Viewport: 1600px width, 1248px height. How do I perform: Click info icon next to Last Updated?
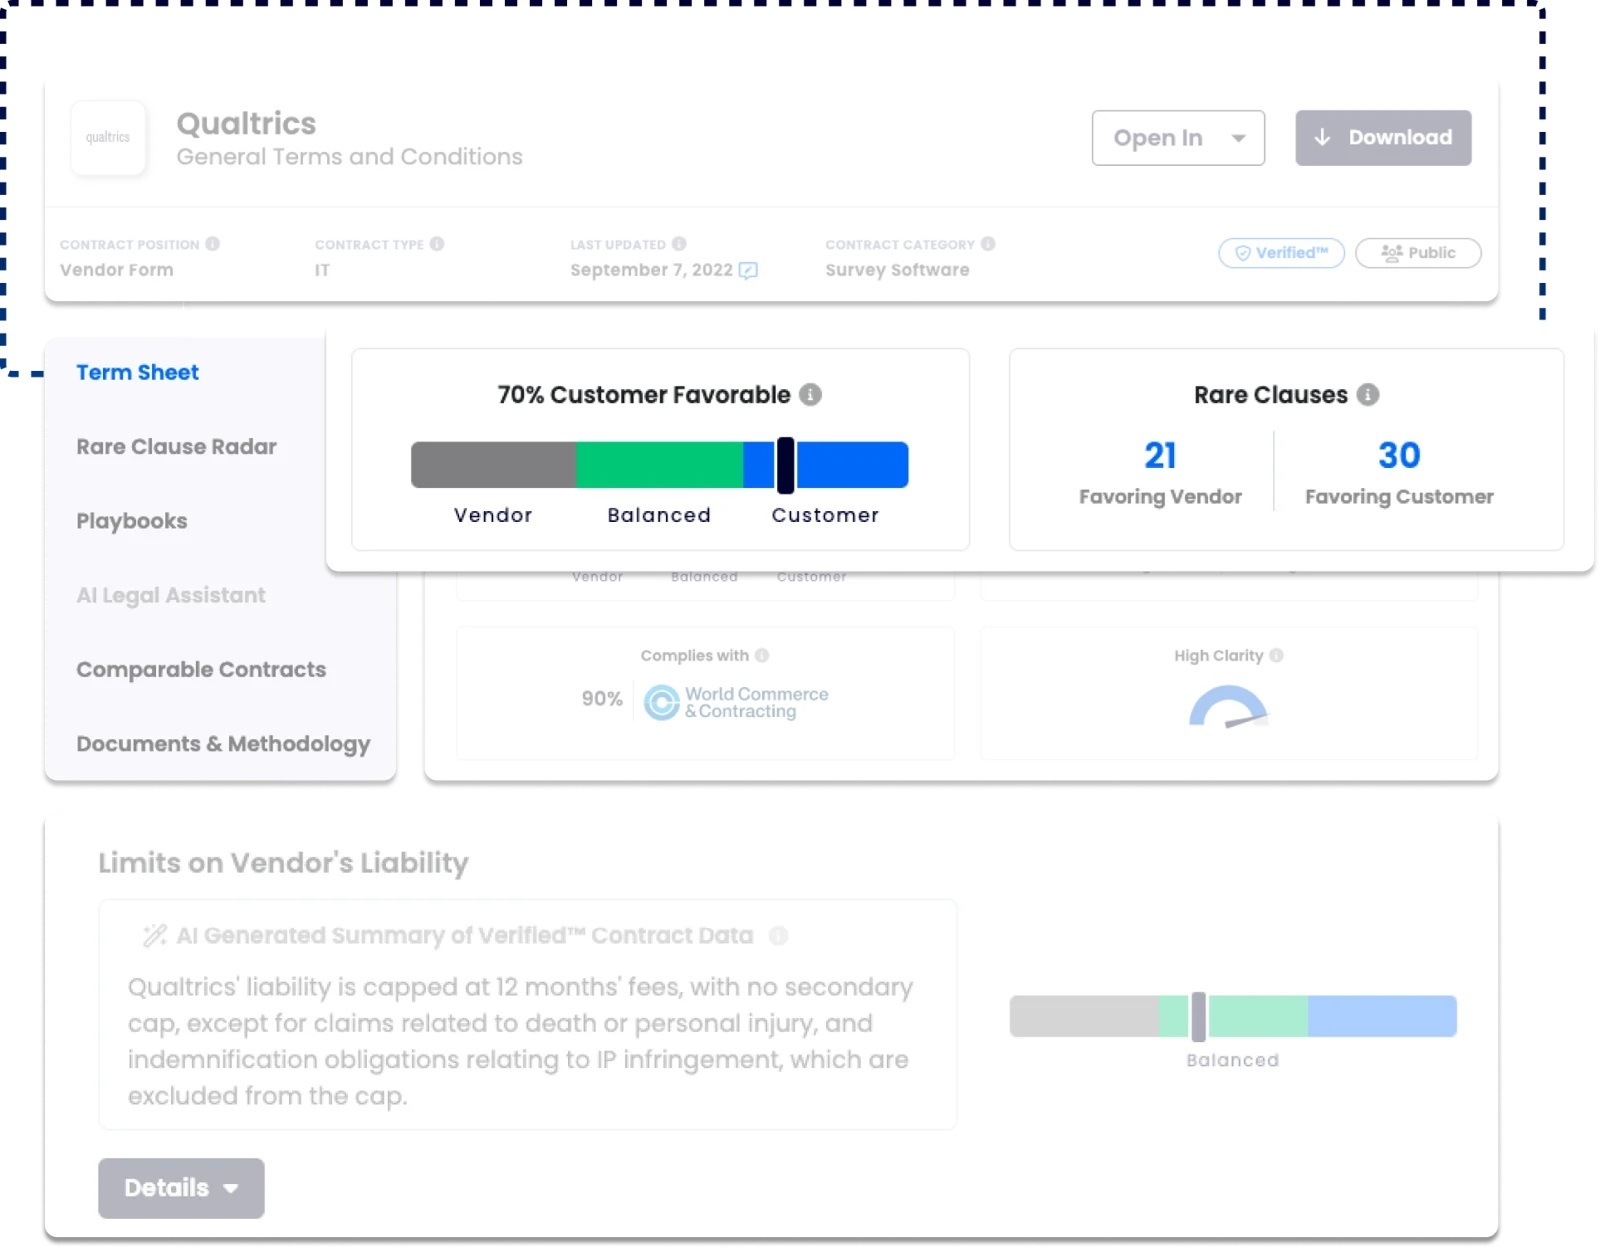tap(679, 244)
